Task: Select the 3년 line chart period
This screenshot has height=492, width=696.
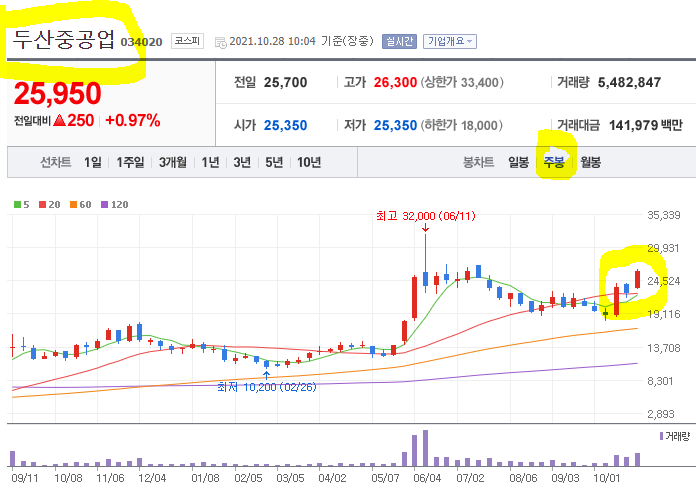Action: [242, 163]
